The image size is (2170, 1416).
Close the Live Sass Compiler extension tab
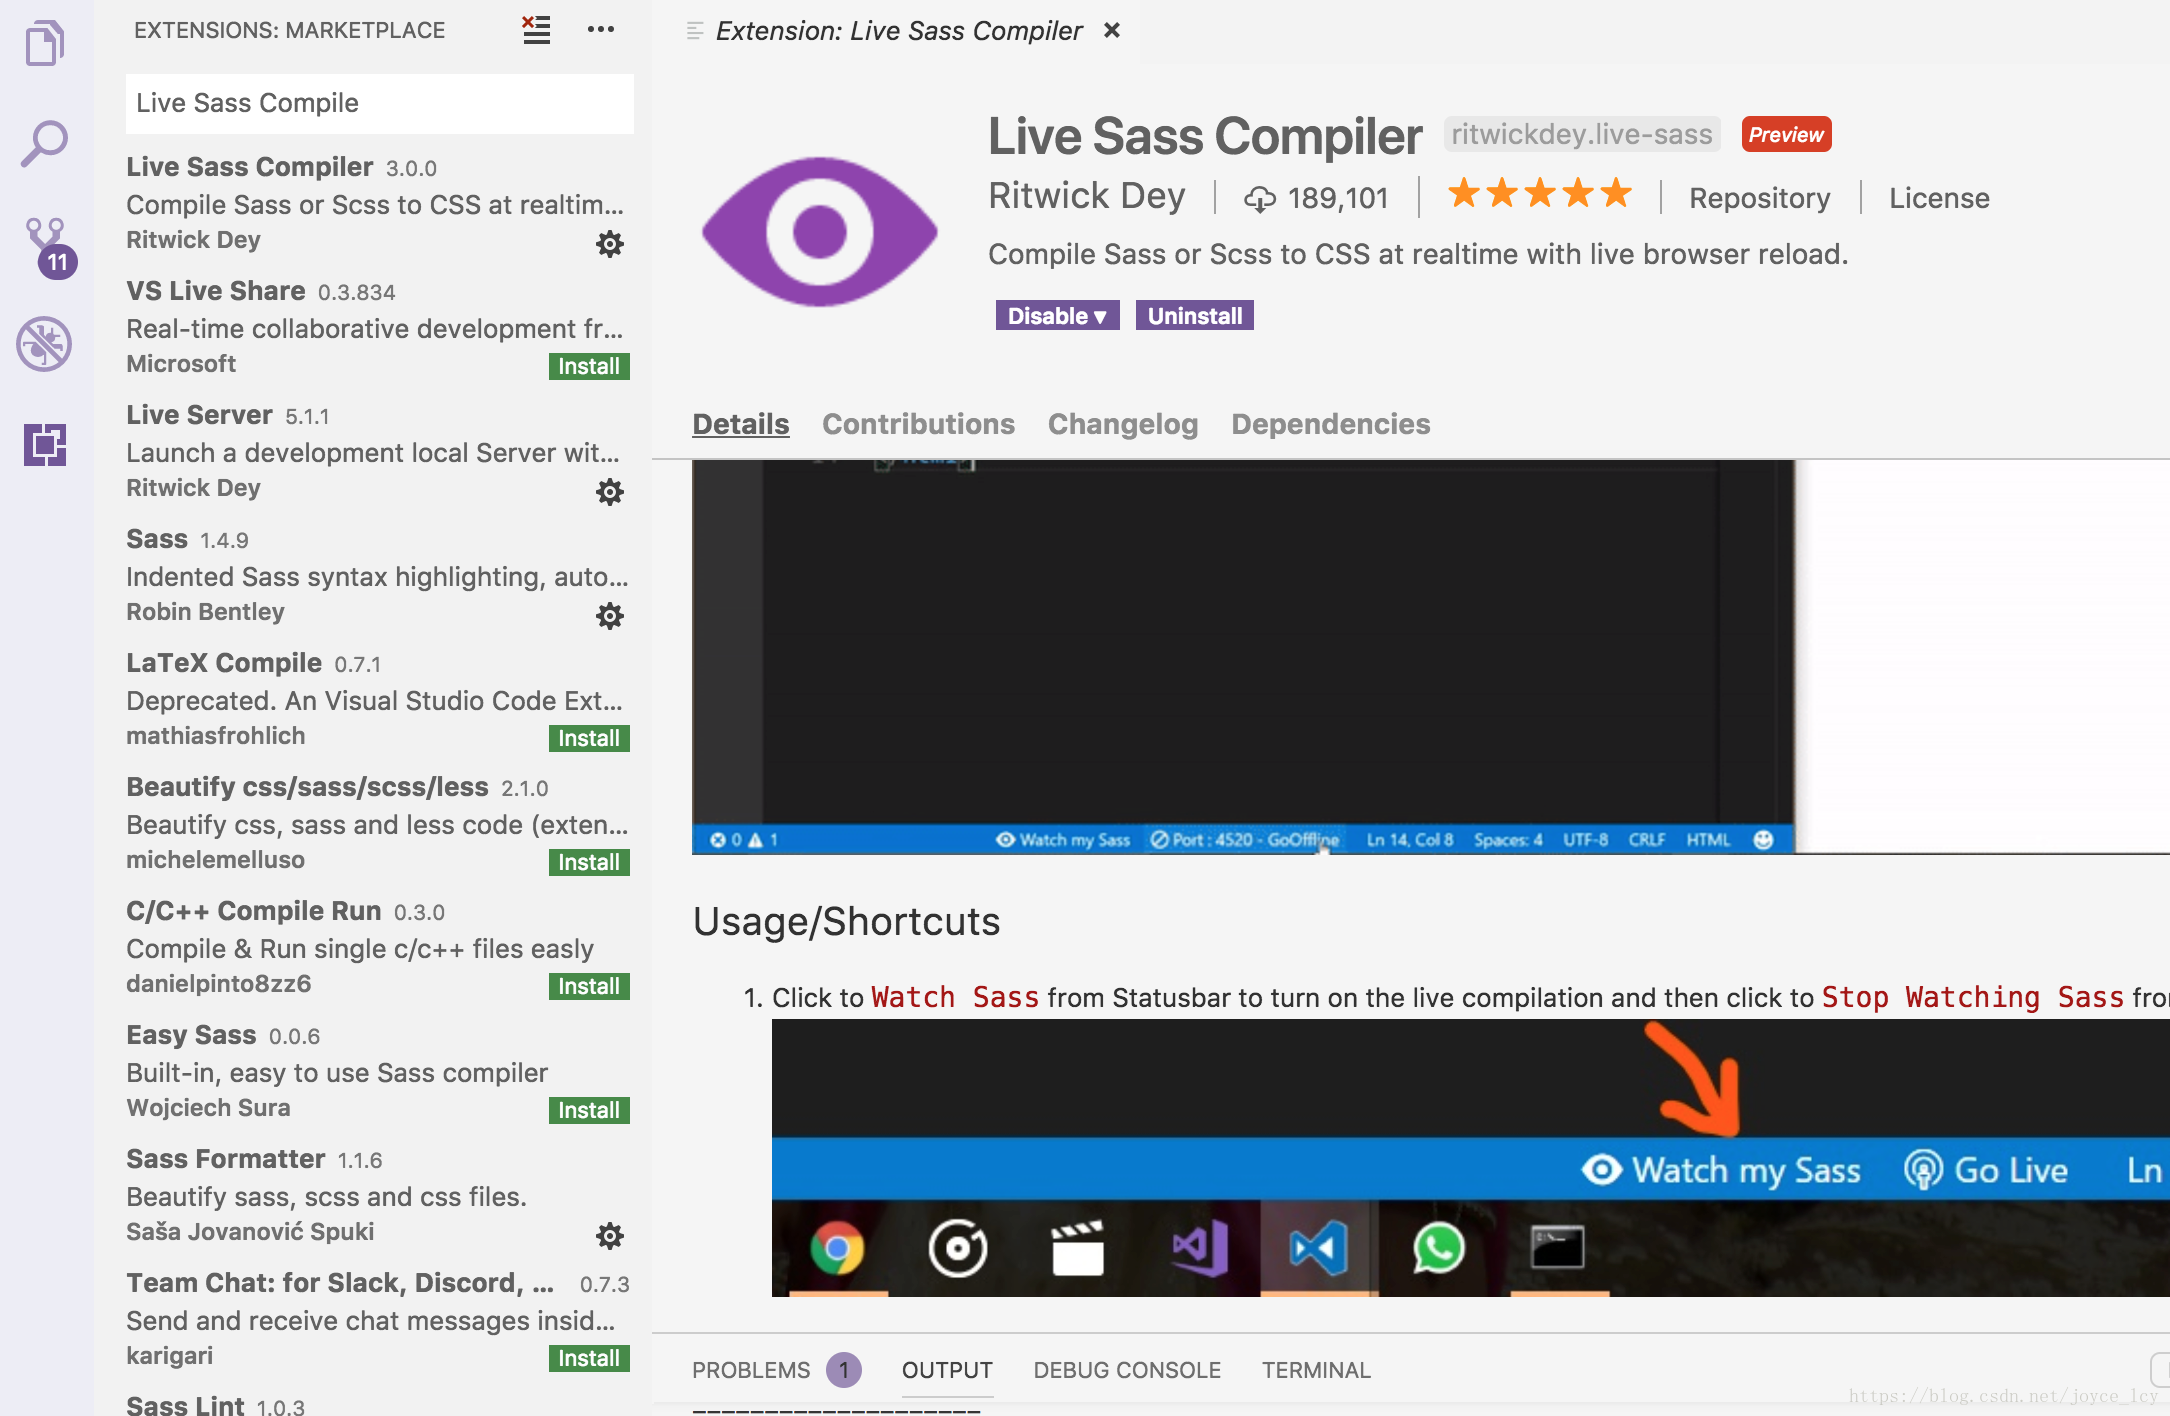coord(1112,31)
